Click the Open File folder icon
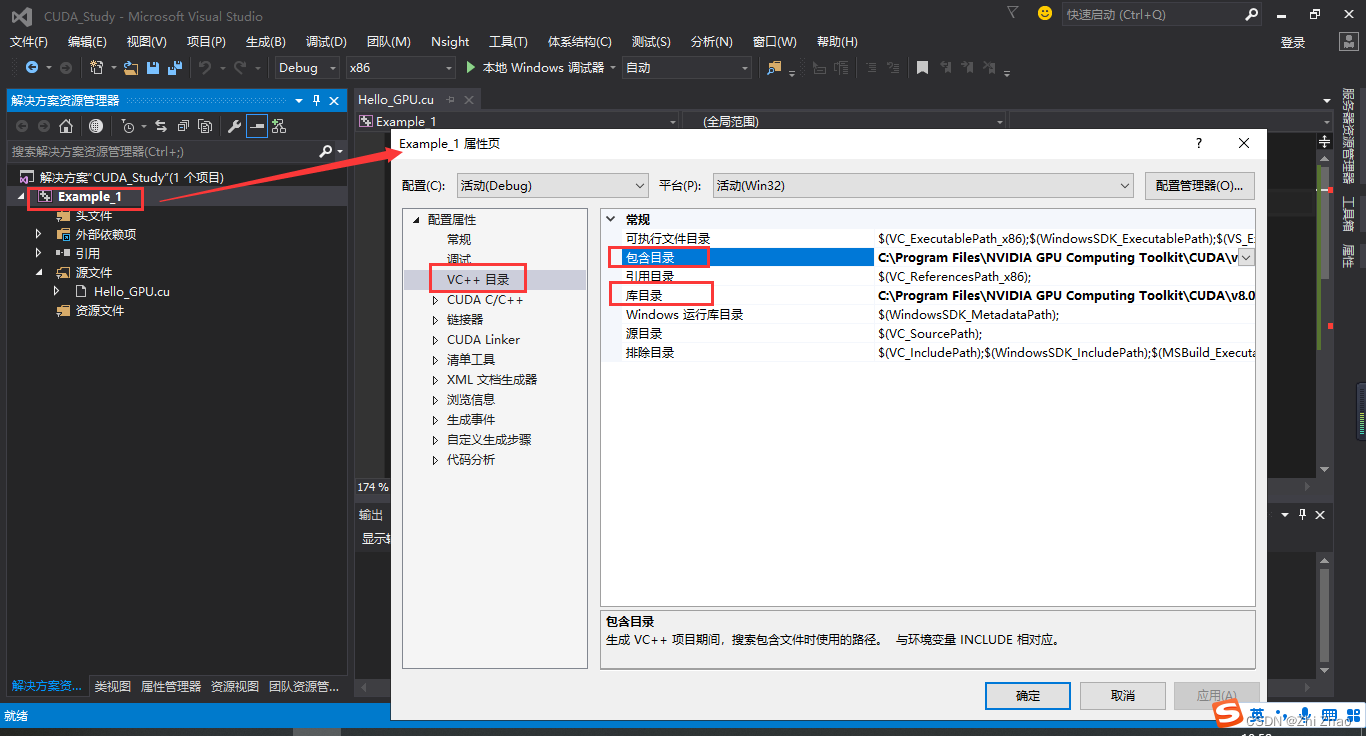The width and height of the screenshot is (1366, 736). point(131,67)
